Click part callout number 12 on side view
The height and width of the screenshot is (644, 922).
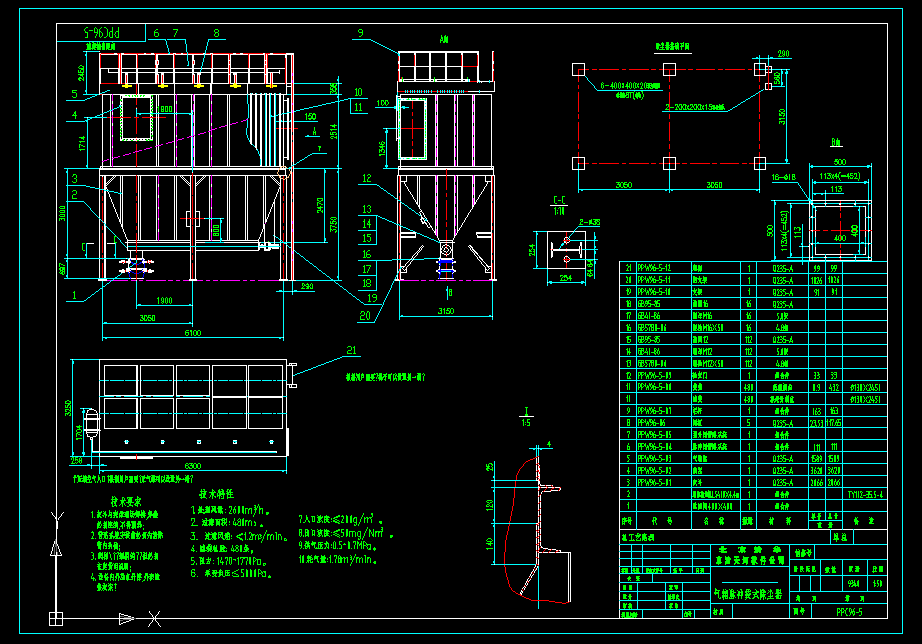(x=367, y=177)
